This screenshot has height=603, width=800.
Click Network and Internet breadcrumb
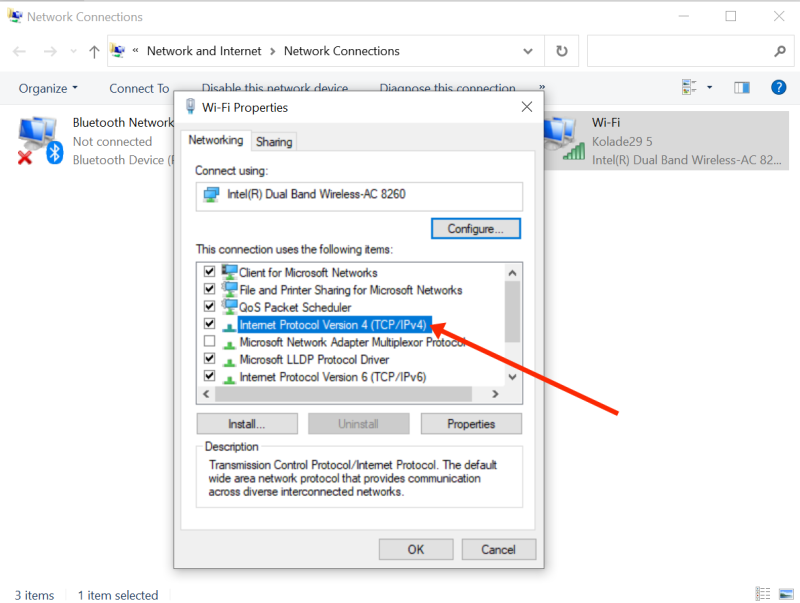[x=204, y=51]
